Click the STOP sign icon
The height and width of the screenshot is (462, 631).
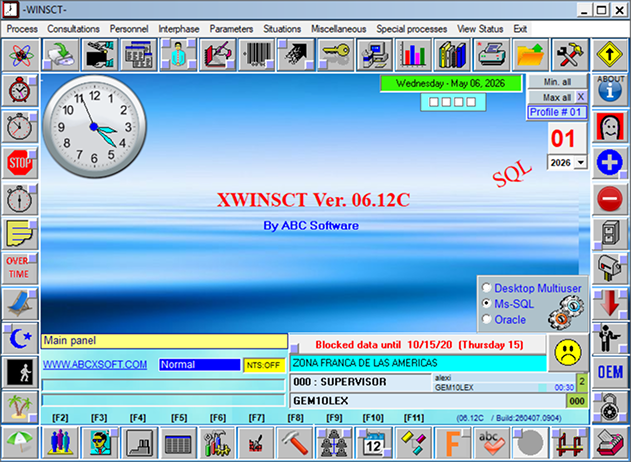click(20, 163)
